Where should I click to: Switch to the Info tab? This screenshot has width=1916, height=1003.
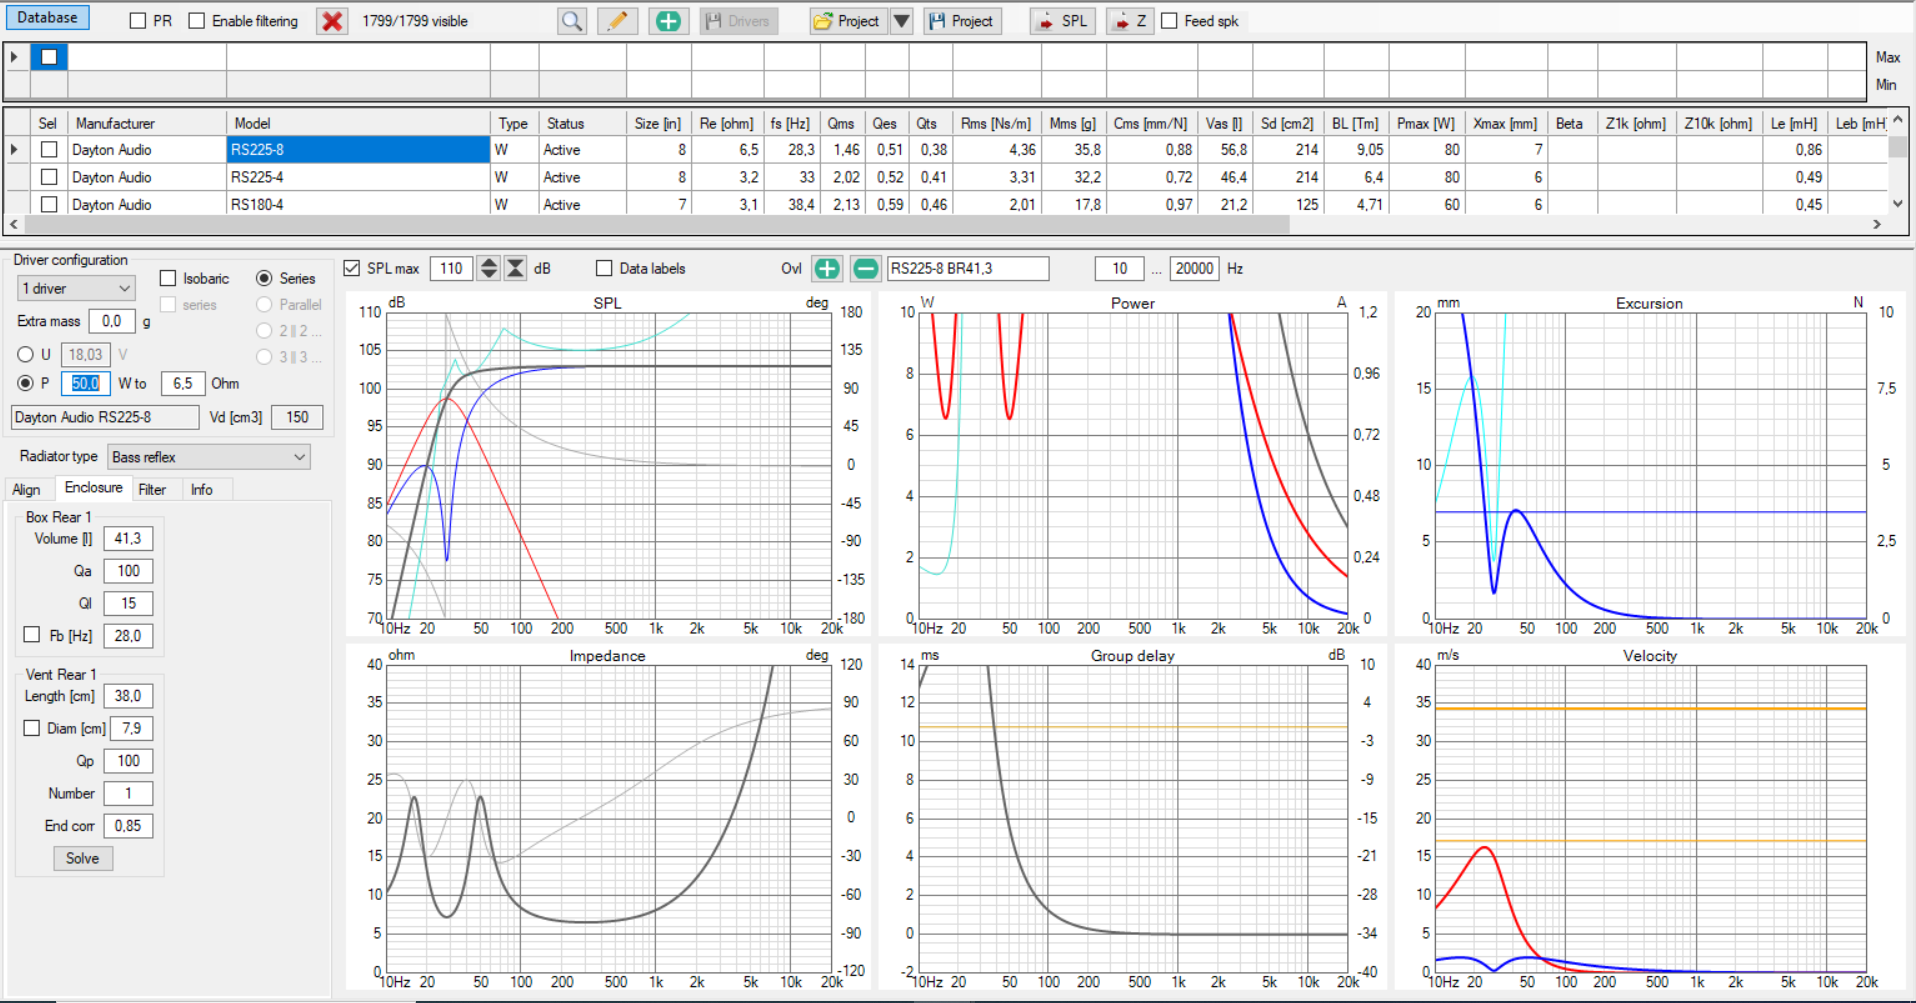[x=202, y=490]
